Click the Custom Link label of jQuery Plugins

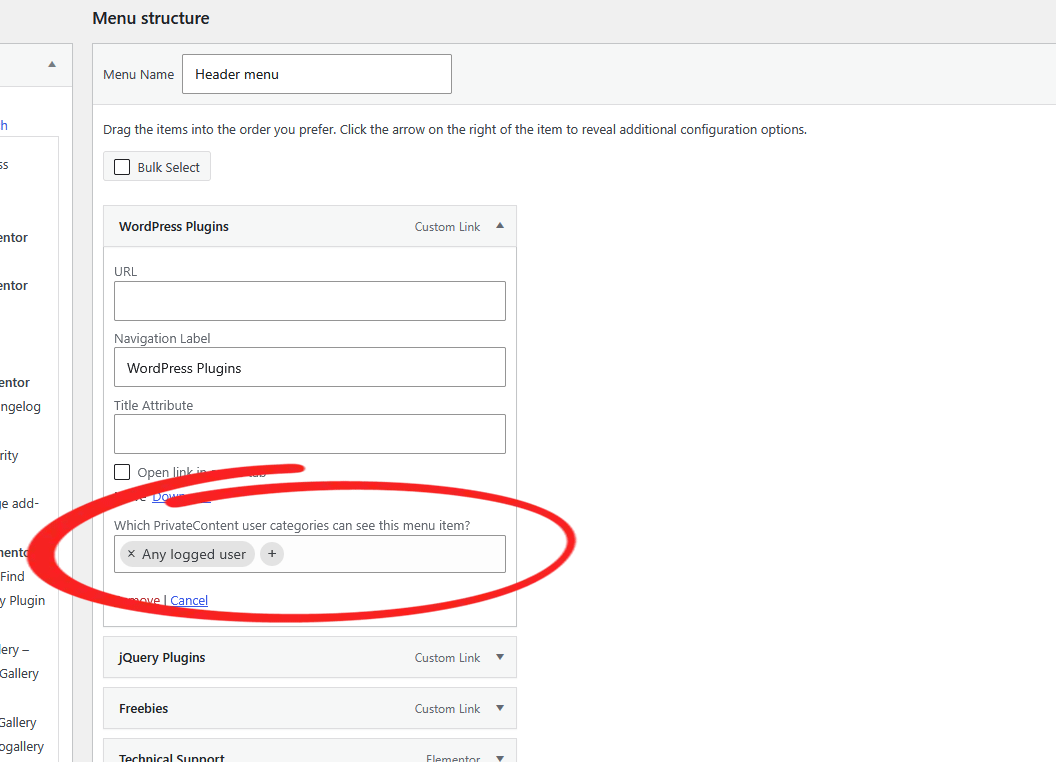tap(447, 658)
